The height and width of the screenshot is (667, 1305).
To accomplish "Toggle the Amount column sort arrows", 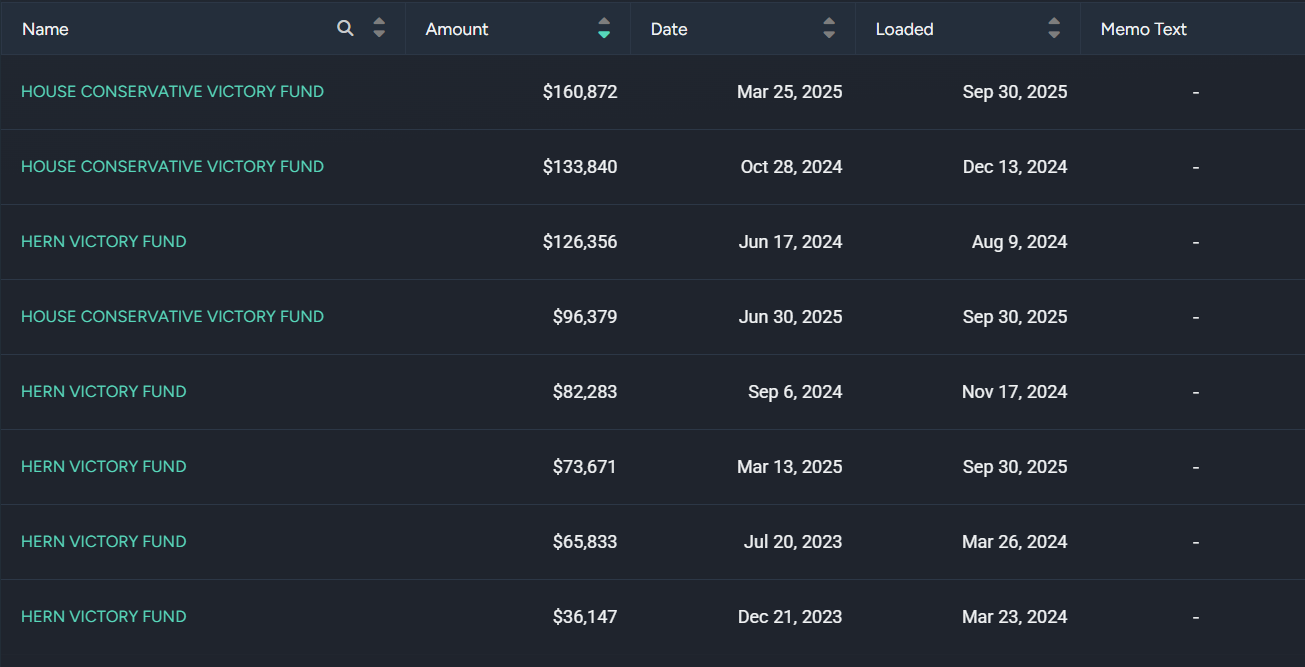I will pyautogui.click(x=604, y=28).
